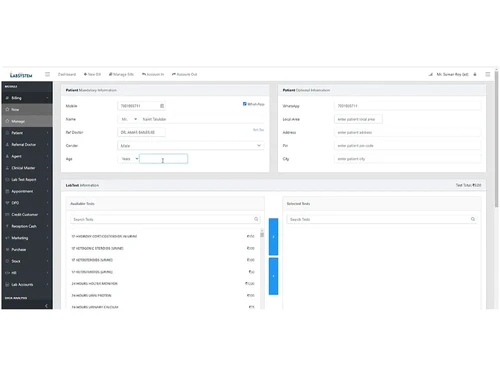
Task: Toggle the WhatsApp checkbox
Action: (x=245, y=104)
